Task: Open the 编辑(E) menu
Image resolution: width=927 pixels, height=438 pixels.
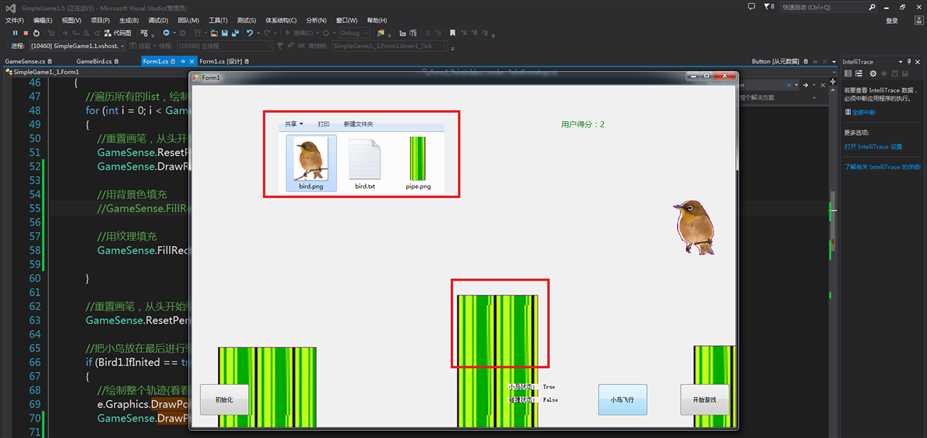Action: pyautogui.click(x=43, y=20)
